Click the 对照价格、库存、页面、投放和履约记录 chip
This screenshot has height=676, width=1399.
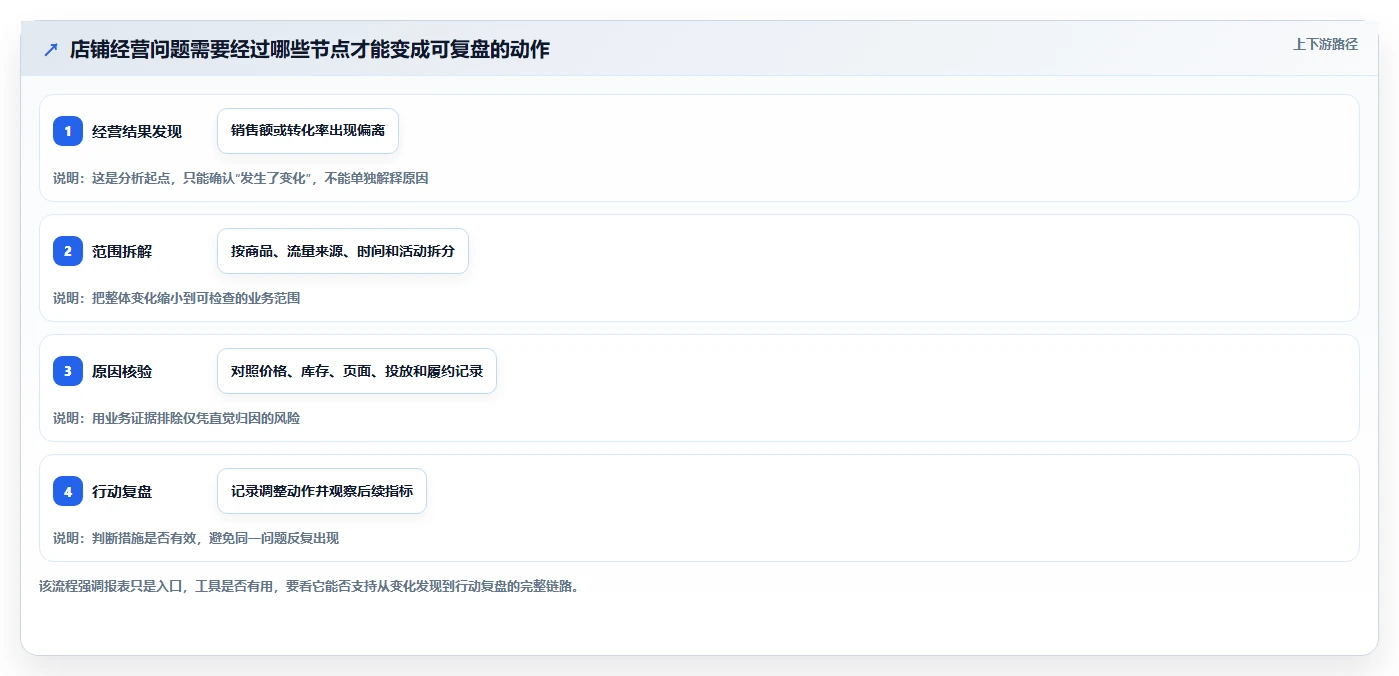click(x=357, y=371)
